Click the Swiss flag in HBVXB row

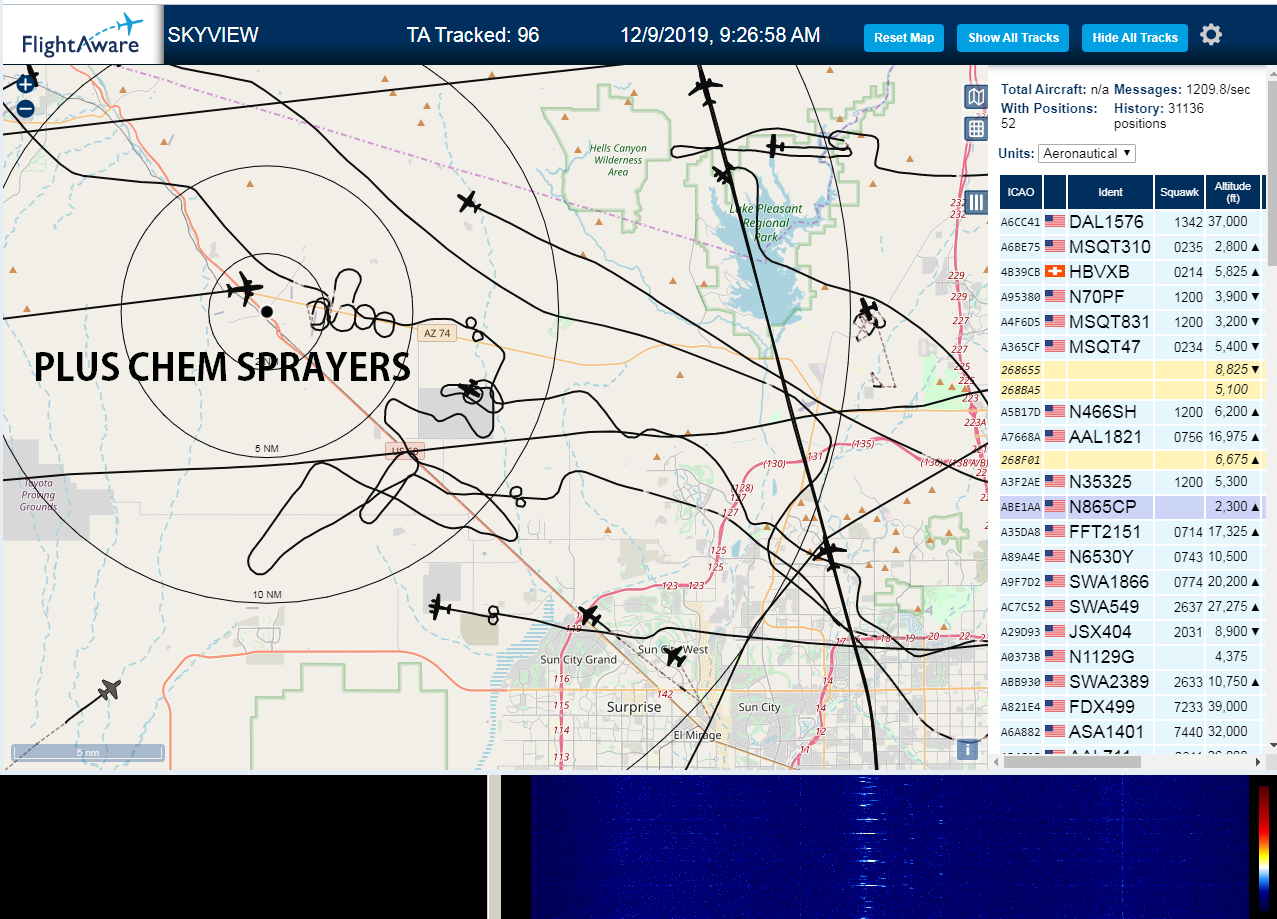pos(1054,271)
